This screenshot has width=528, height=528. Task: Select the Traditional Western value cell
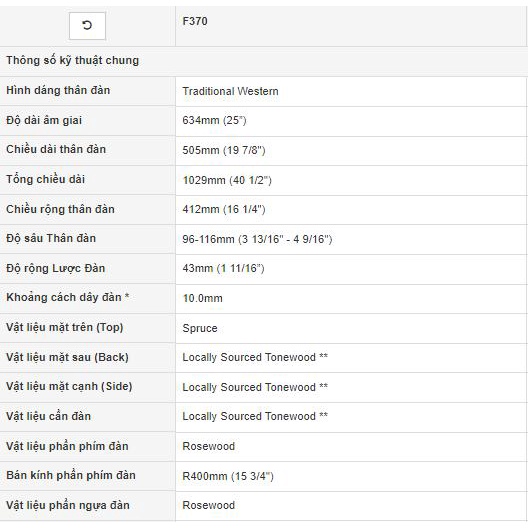tap(230, 91)
